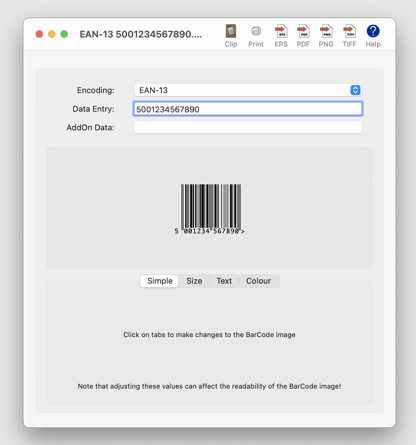Copy barcode with the Clip icon
This screenshot has width=416, height=445.
pos(231,36)
